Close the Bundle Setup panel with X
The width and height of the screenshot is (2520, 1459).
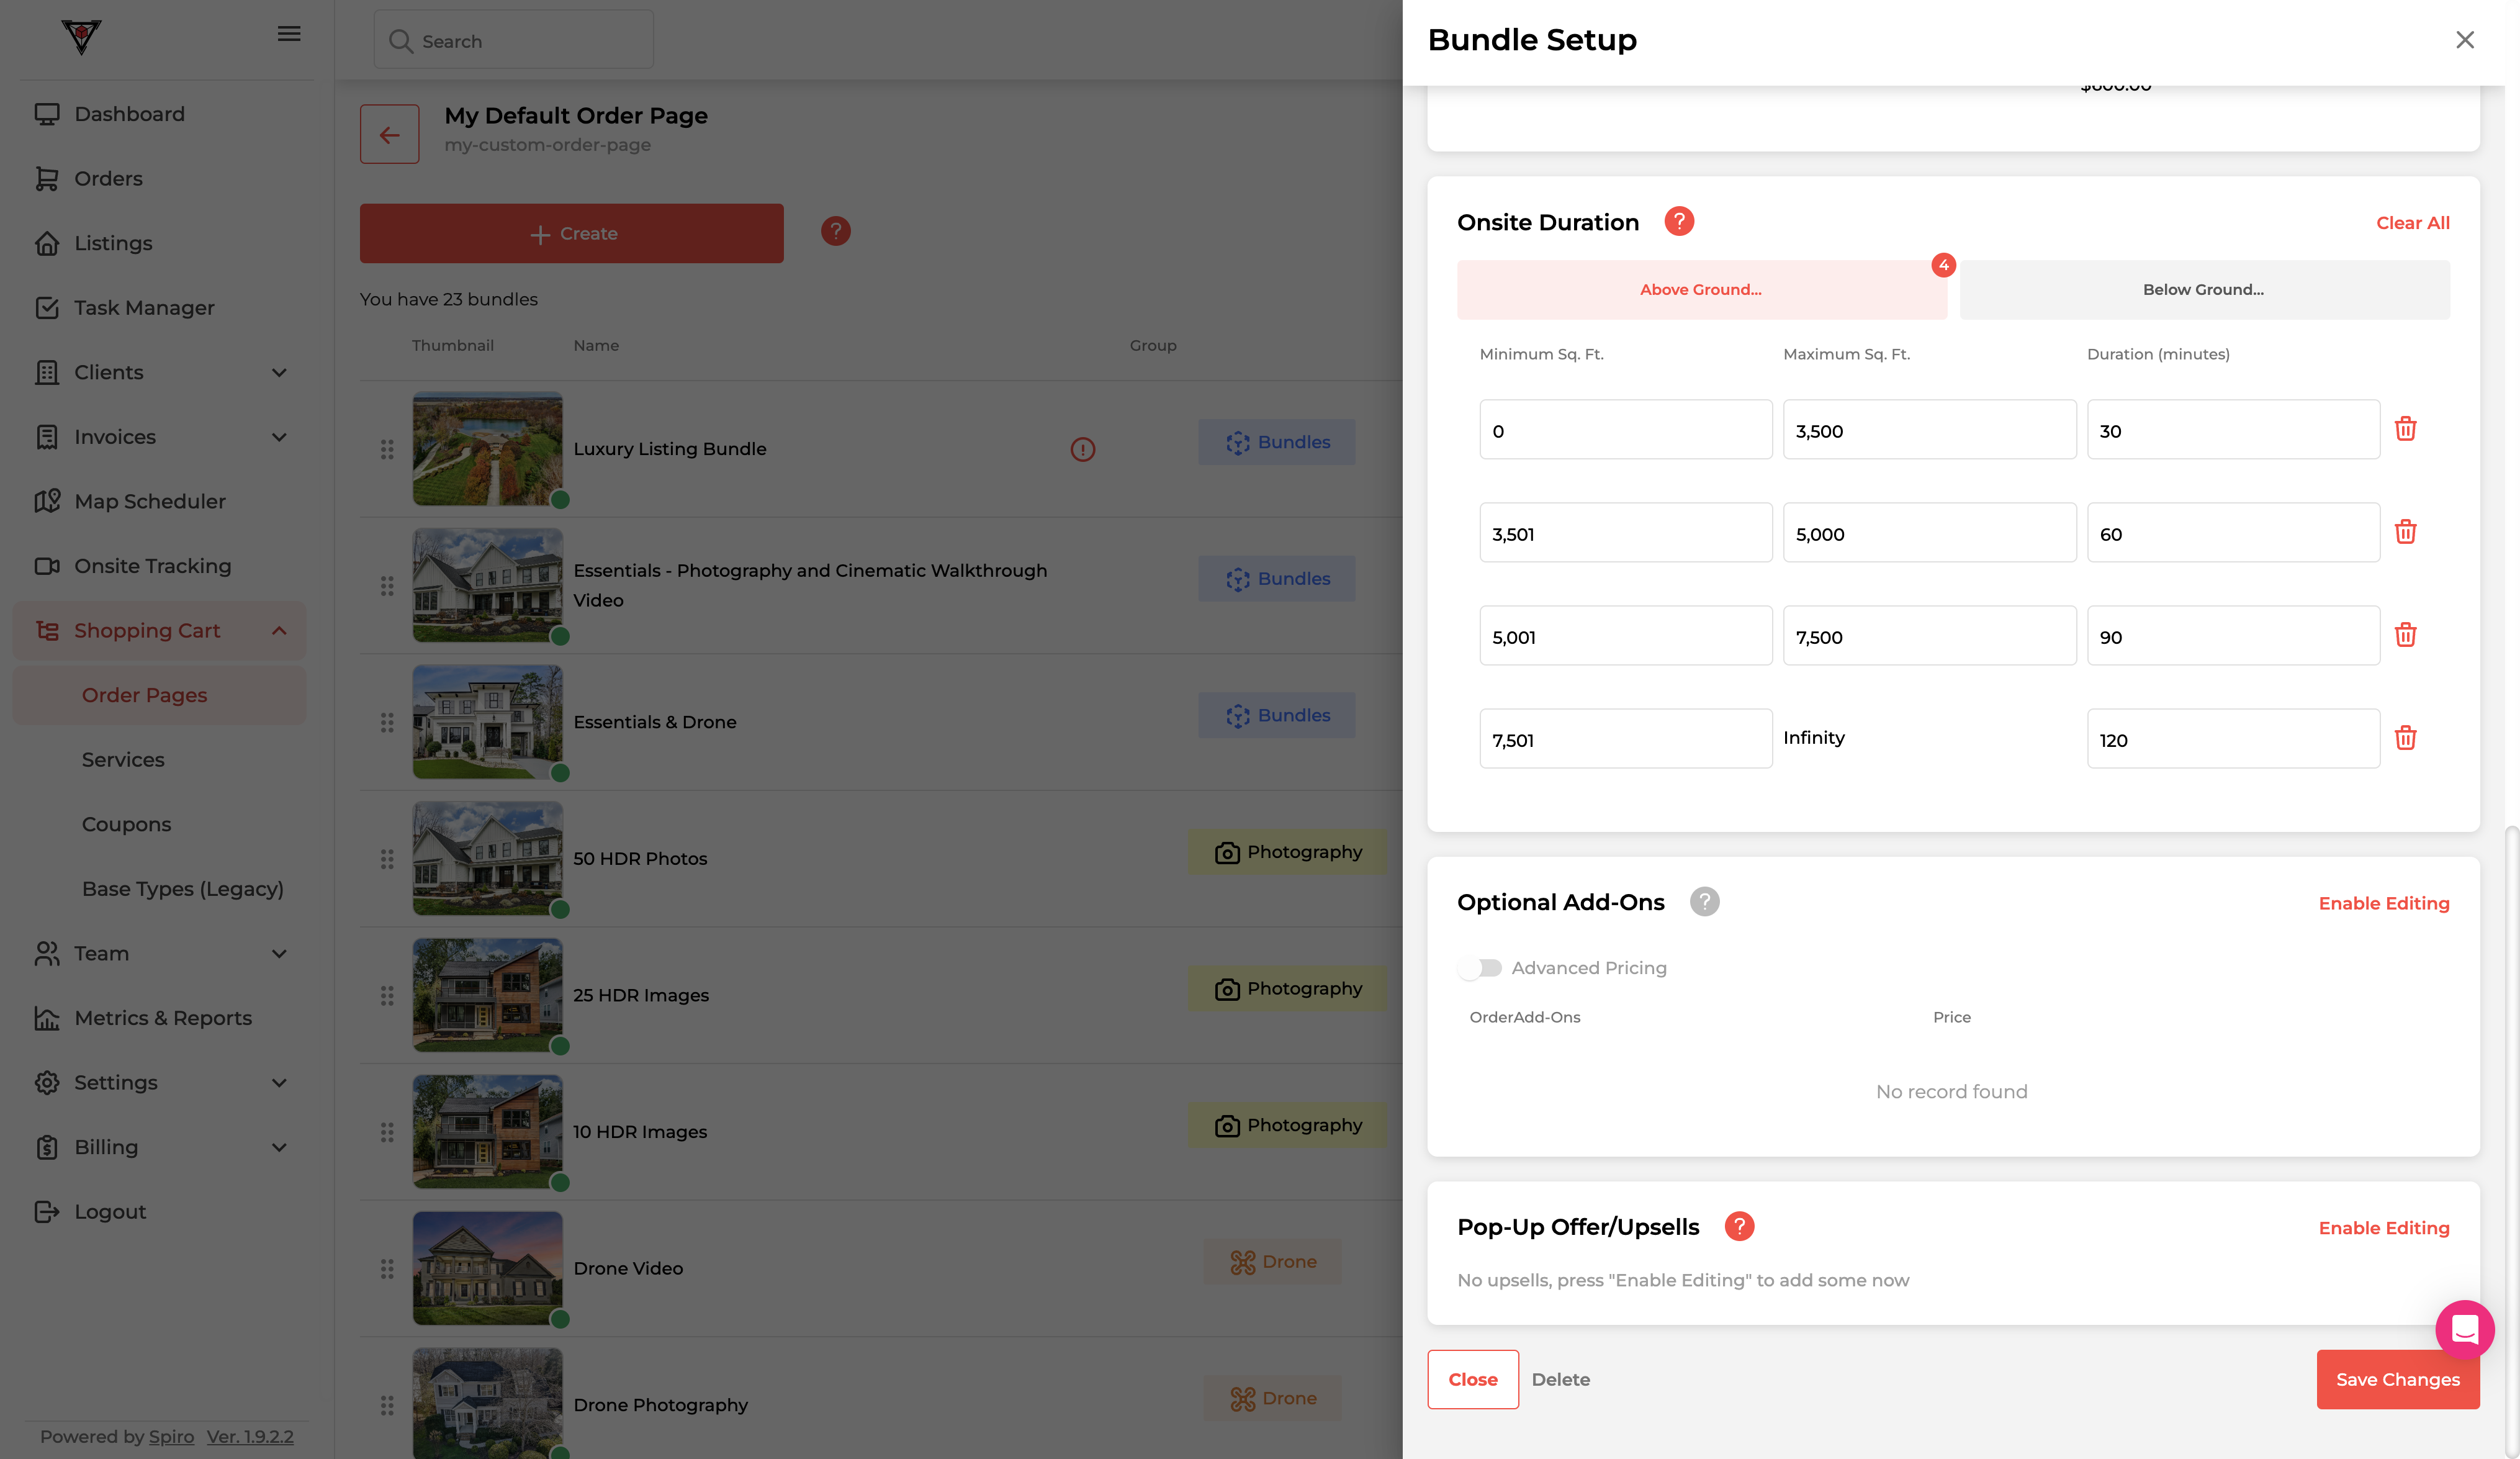click(2464, 39)
